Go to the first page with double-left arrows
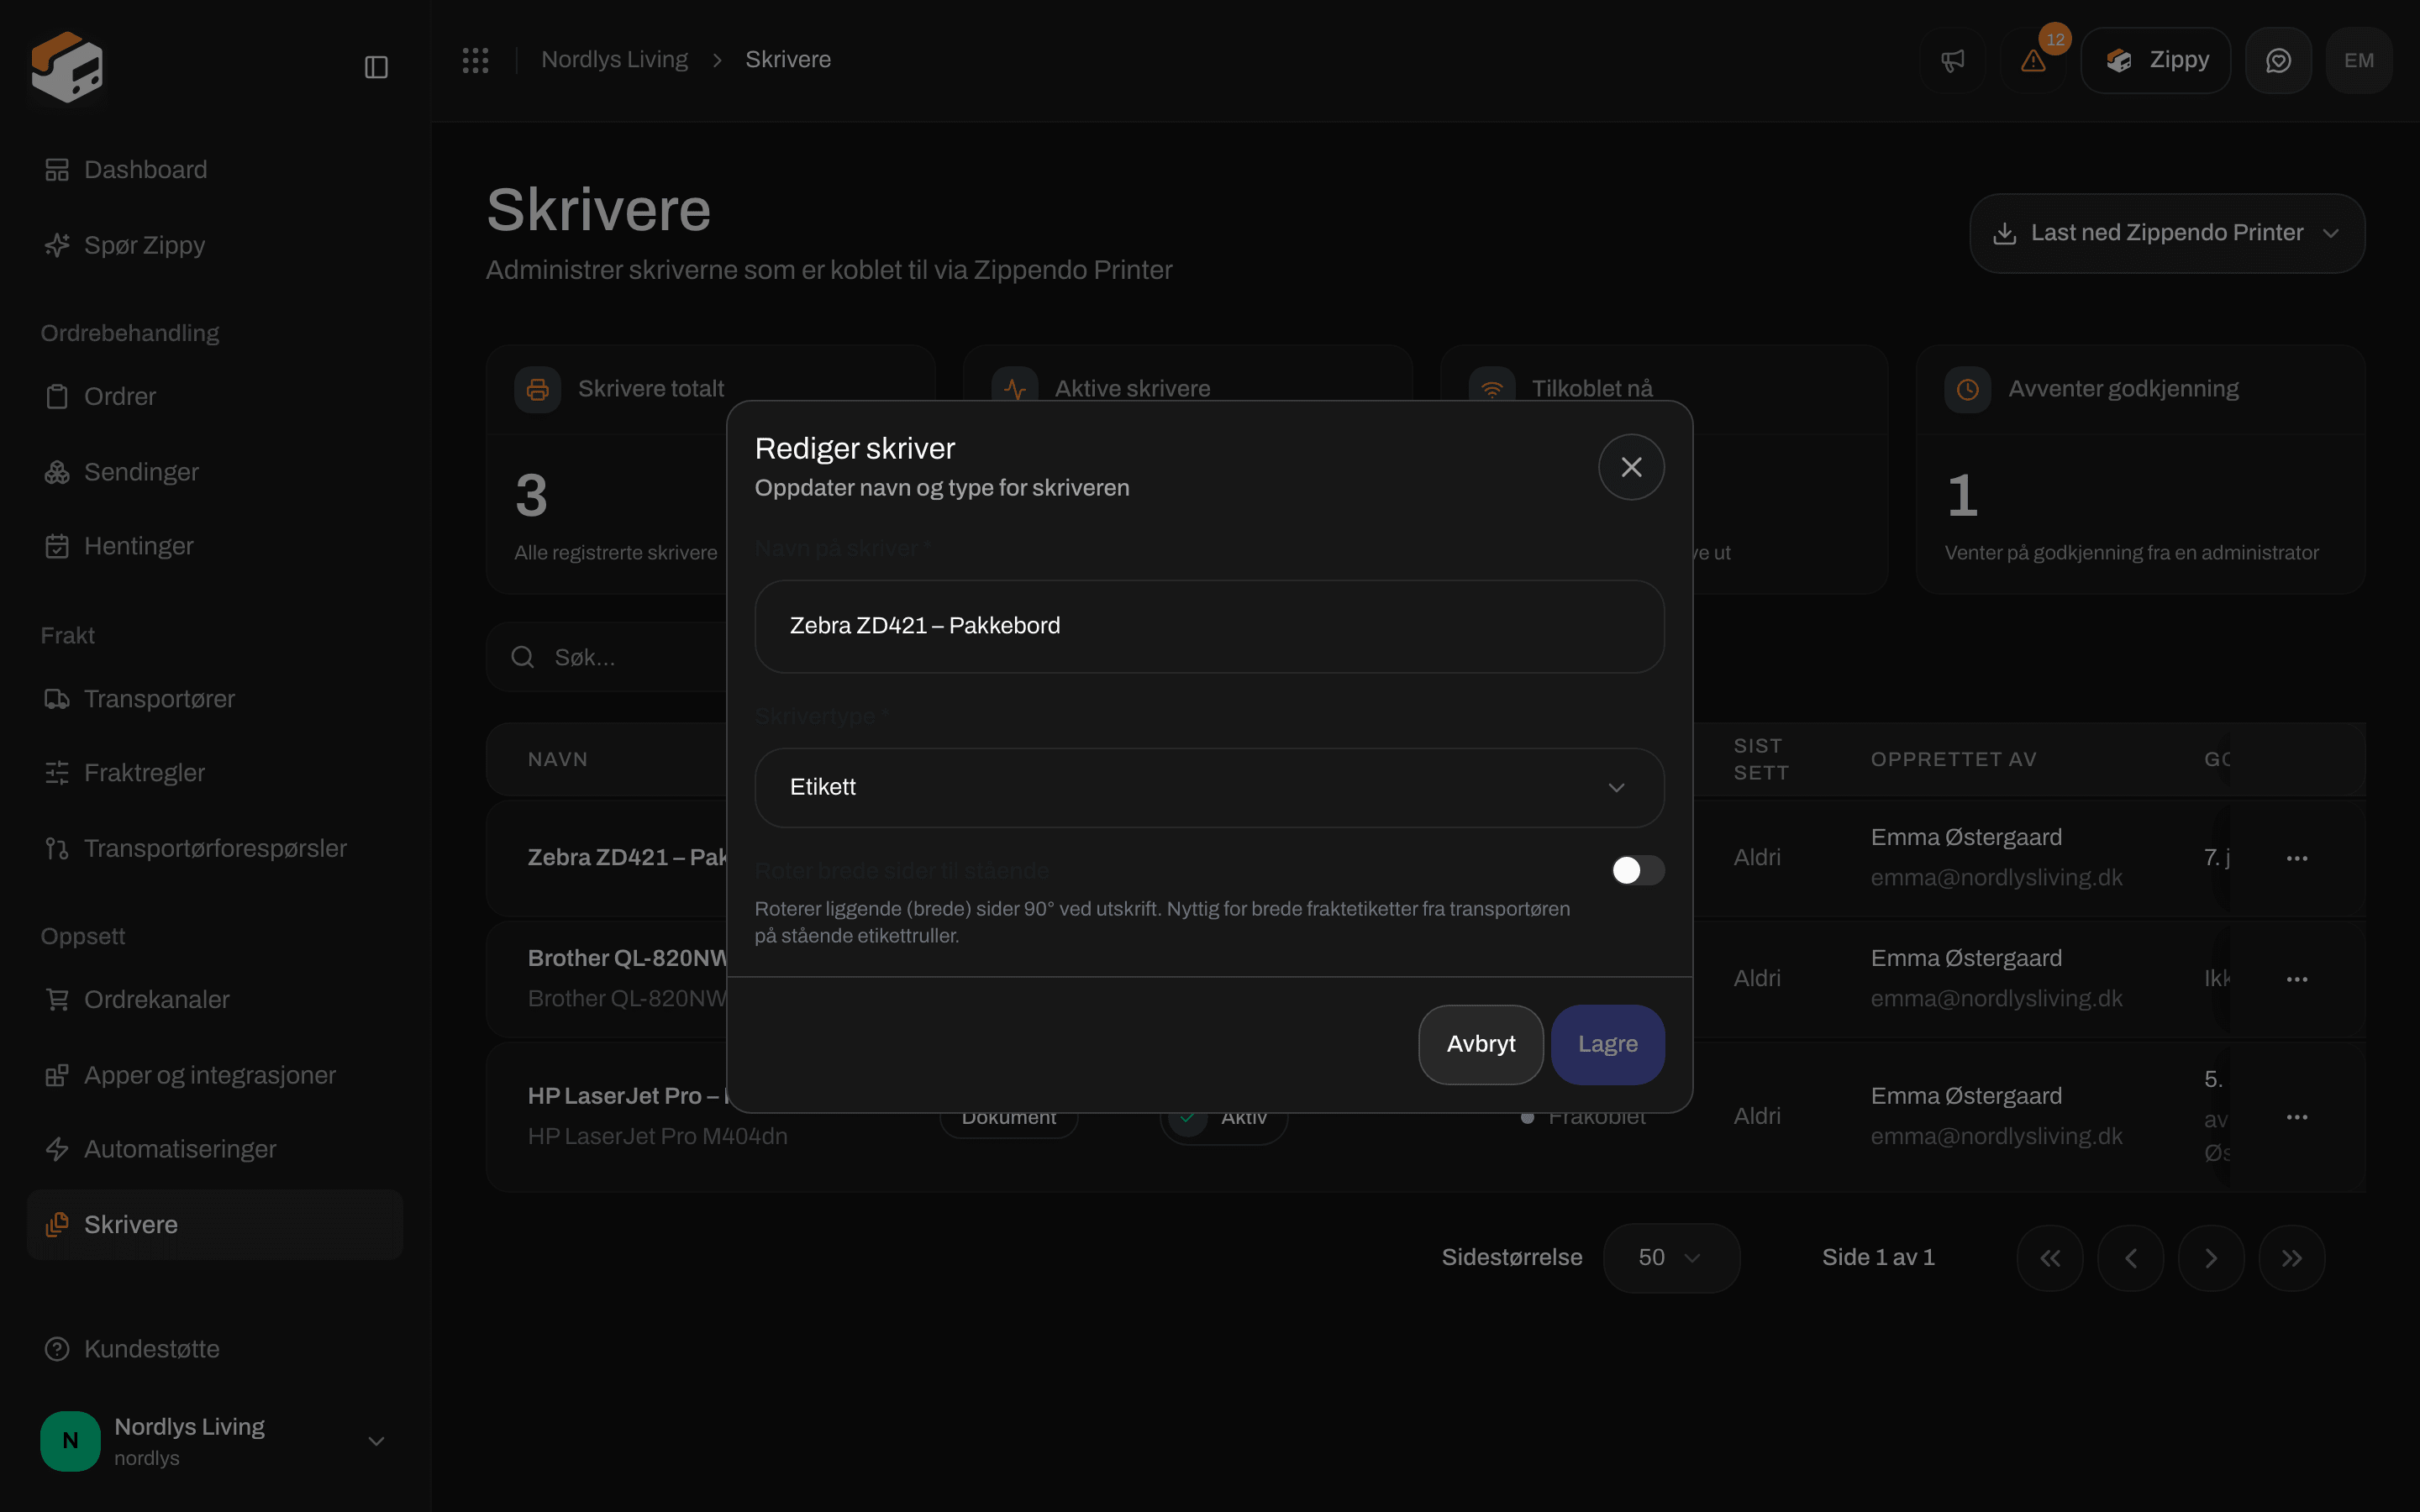Viewport: 2420px width, 1512px height. tap(2050, 1258)
